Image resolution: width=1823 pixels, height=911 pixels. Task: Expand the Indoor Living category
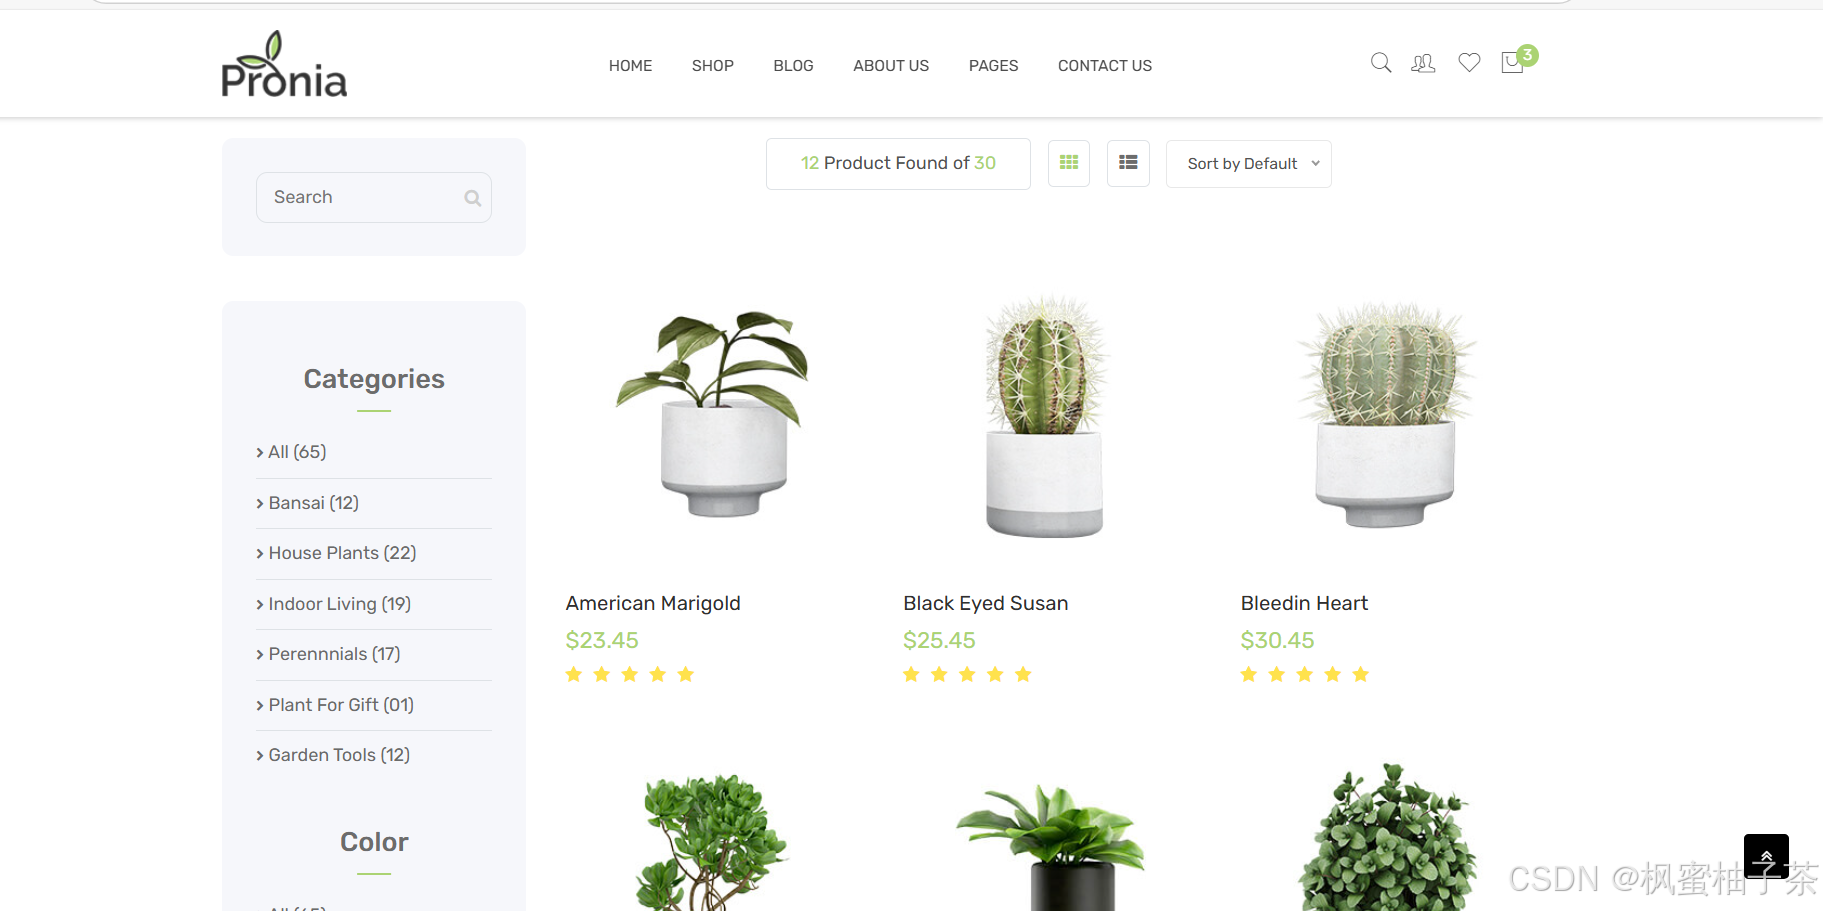point(334,604)
